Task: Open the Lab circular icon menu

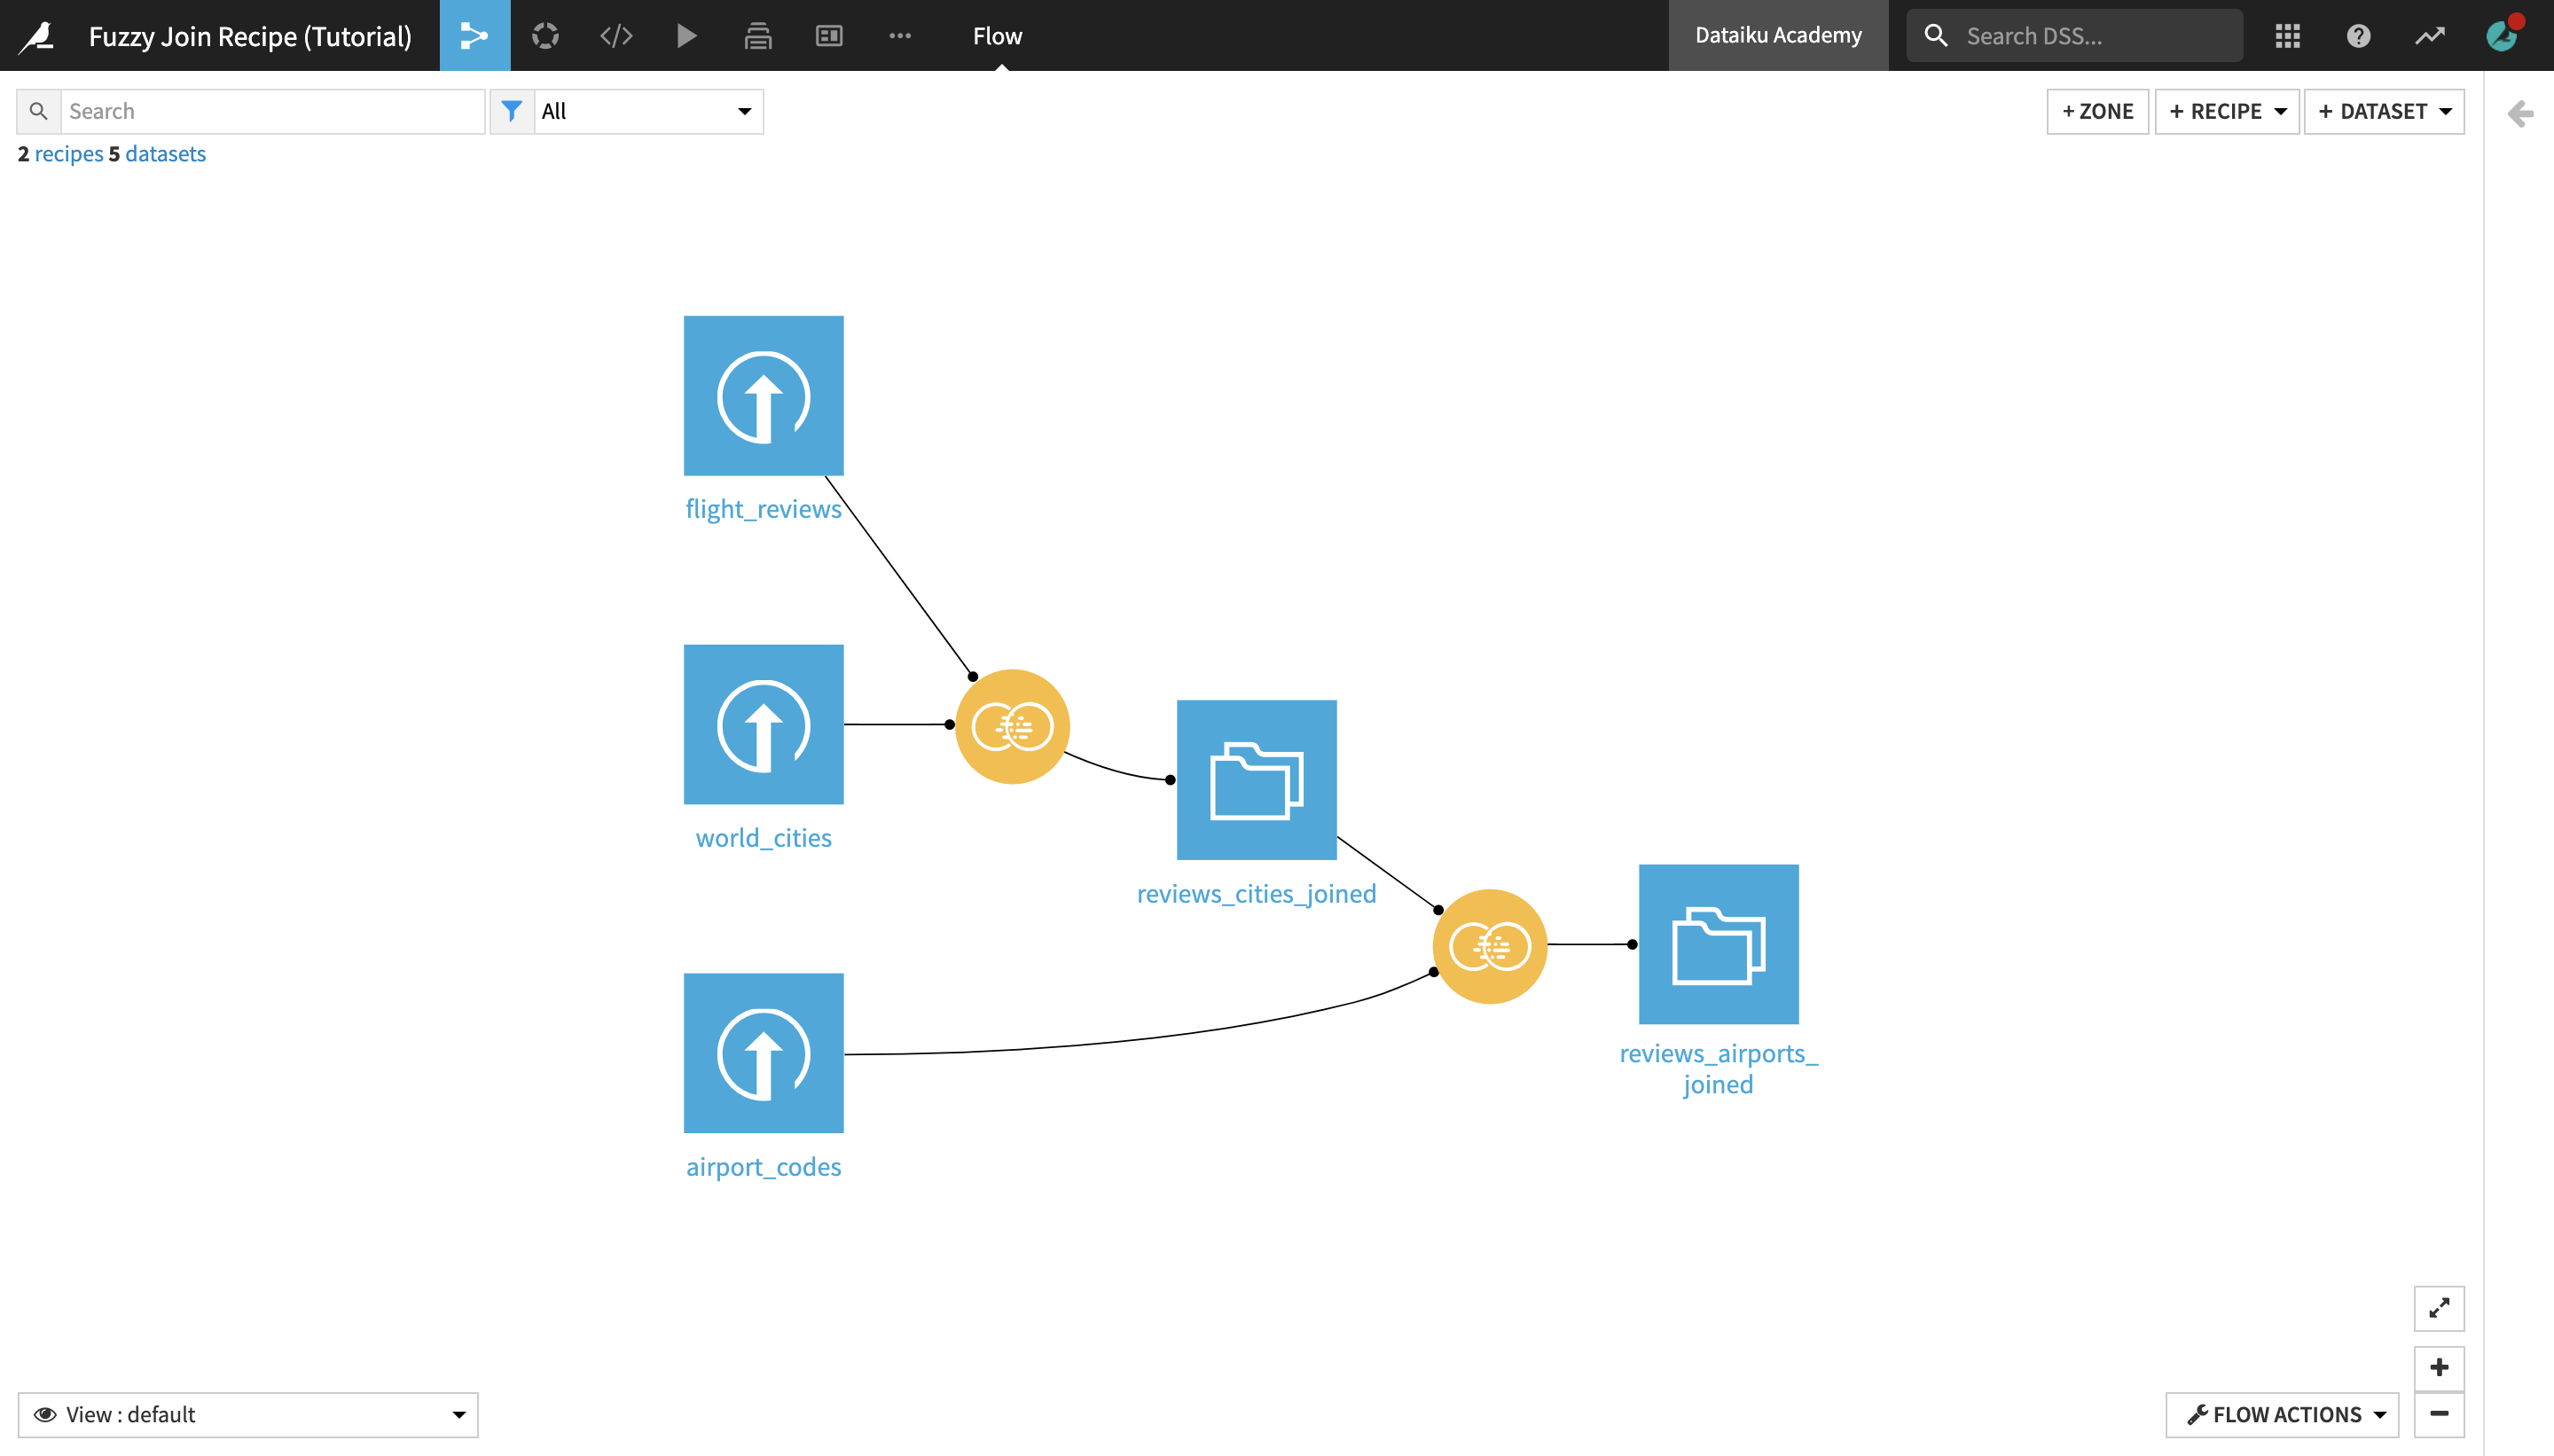Action: 545,36
